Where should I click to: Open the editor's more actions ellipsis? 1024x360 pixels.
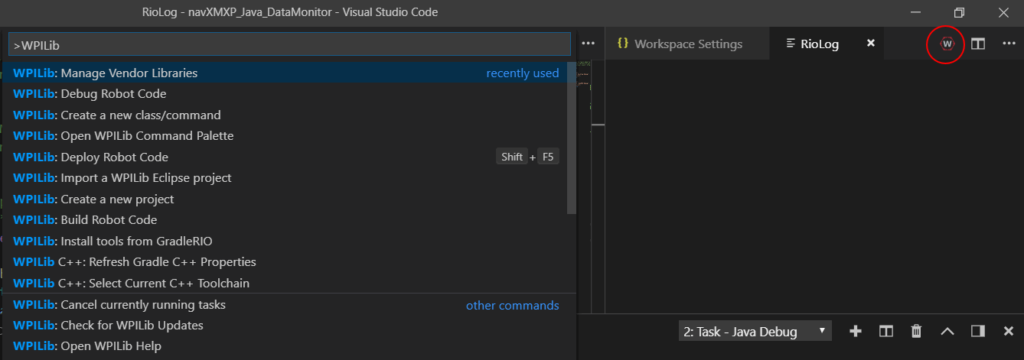(1008, 44)
